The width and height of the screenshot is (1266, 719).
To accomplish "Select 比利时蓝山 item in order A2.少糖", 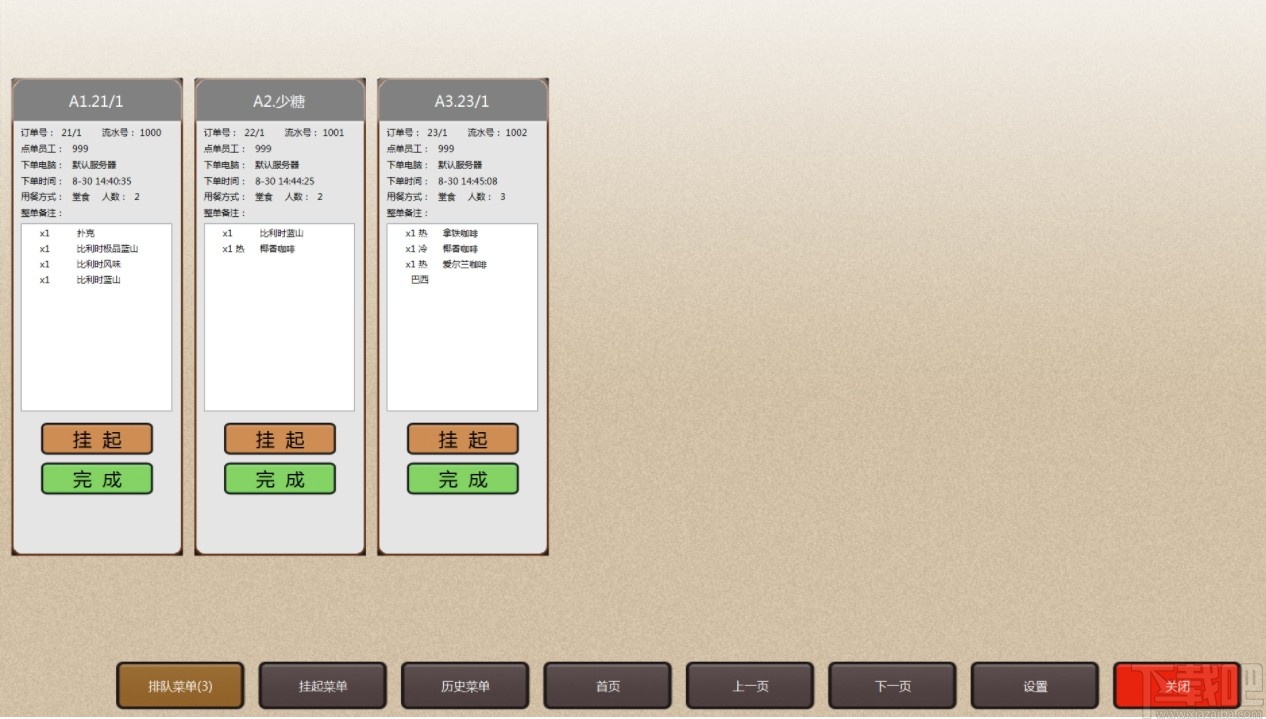I will 281,233.
